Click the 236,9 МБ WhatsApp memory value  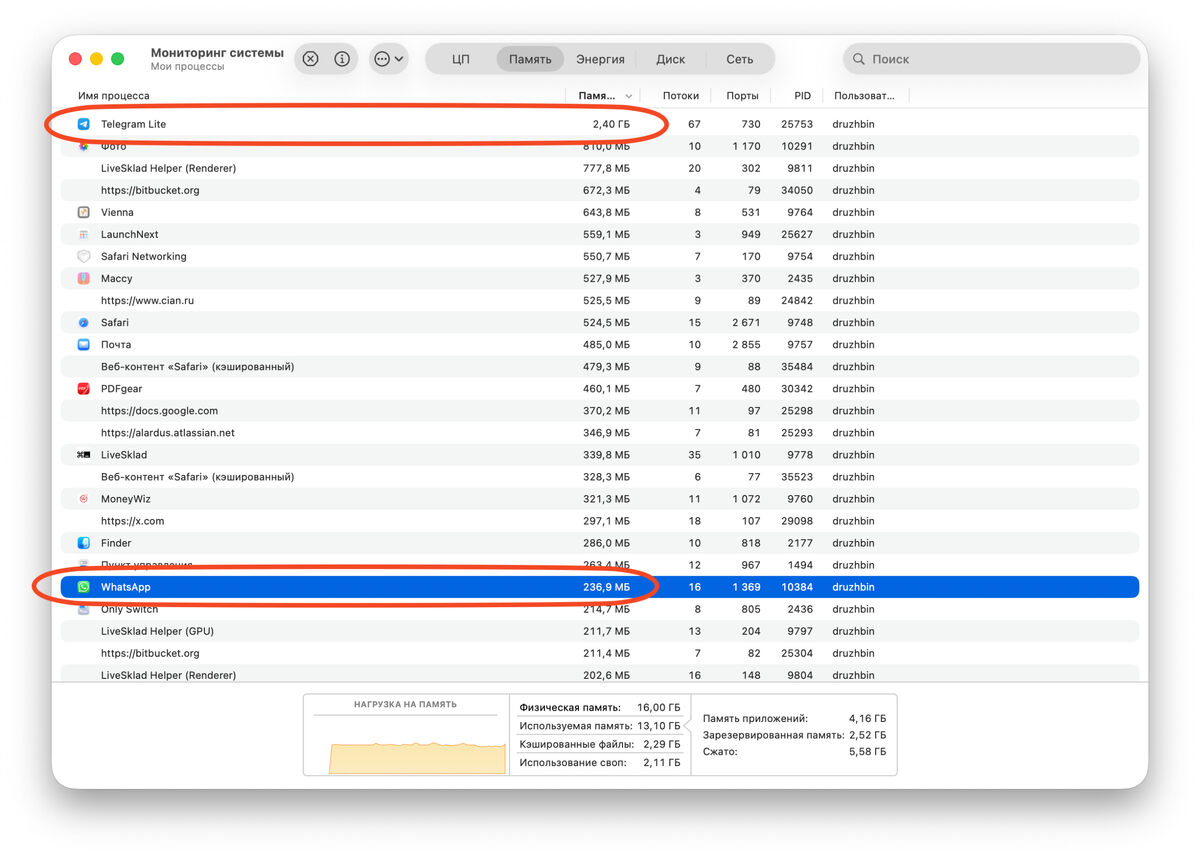click(x=605, y=587)
